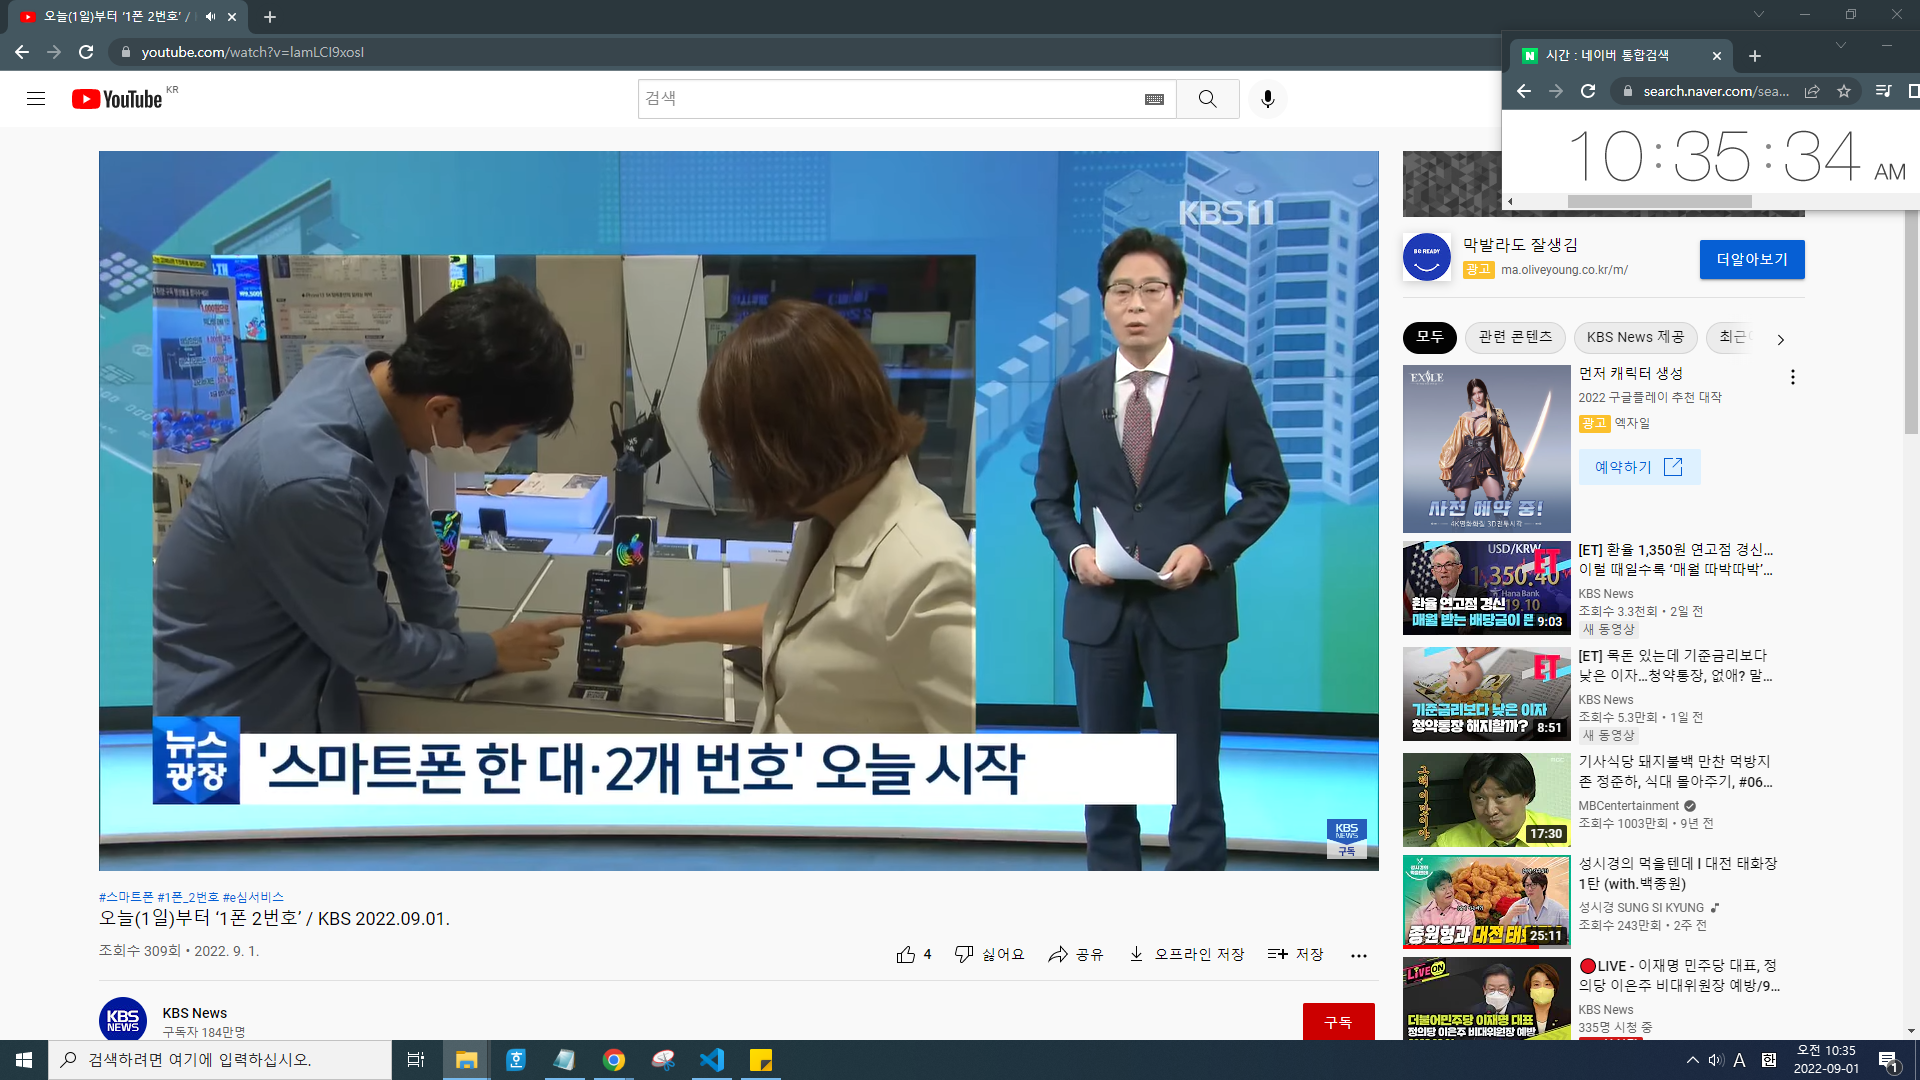The width and height of the screenshot is (1920, 1080).
Task: Click the 더알아보기 ad button
Action: pos(1751,259)
